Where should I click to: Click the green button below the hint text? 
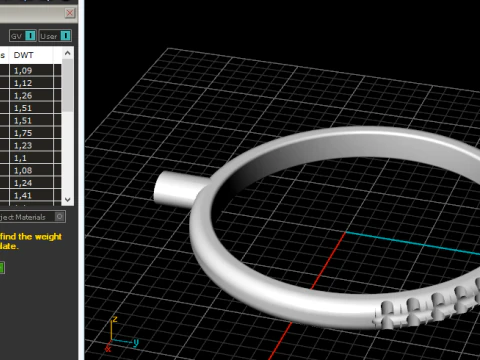coord(2,268)
